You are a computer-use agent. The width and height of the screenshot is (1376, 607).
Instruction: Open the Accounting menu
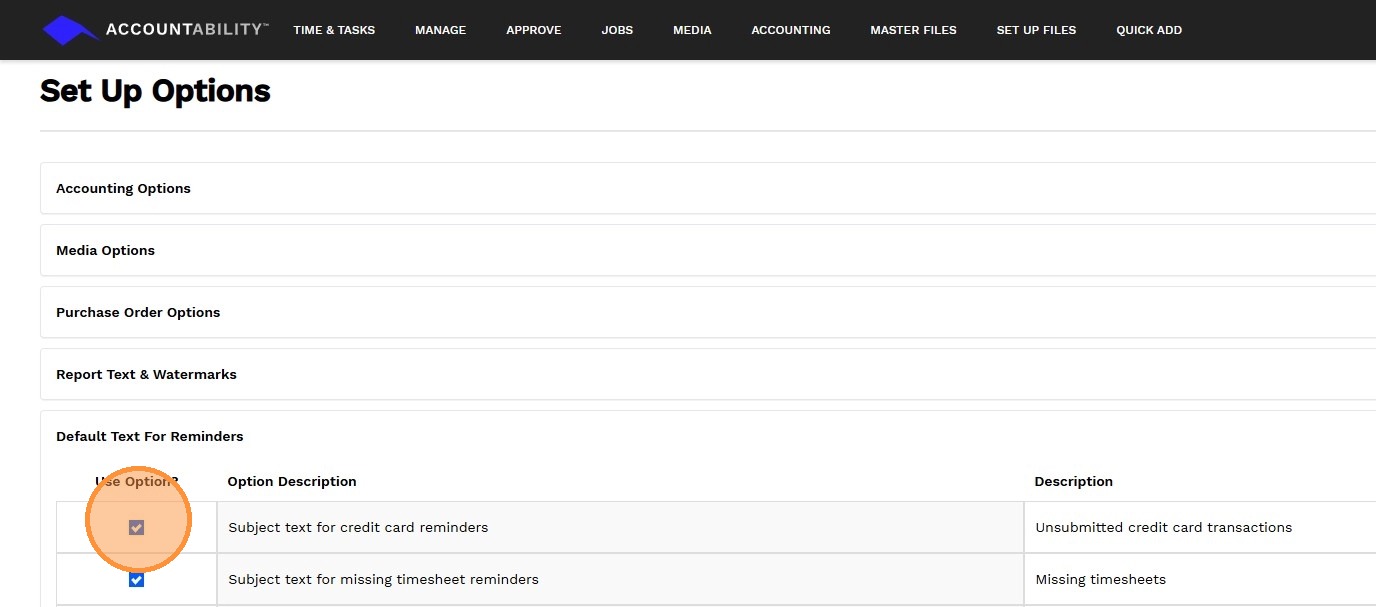pyautogui.click(x=790, y=30)
